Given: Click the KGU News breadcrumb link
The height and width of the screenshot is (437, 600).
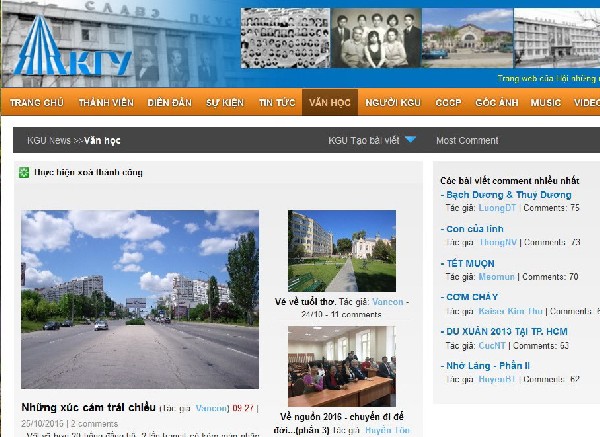Looking at the screenshot, I should click(49, 140).
